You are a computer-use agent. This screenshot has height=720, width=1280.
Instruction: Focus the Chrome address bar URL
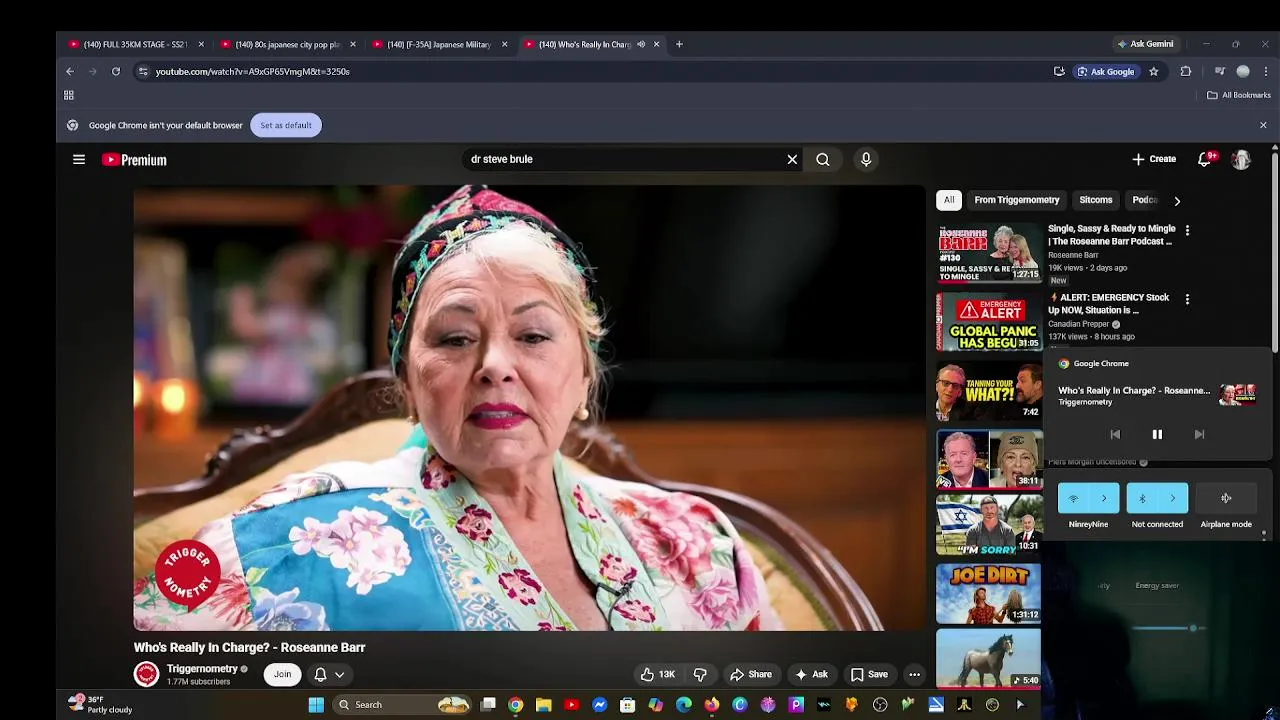click(x=252, y=72)
